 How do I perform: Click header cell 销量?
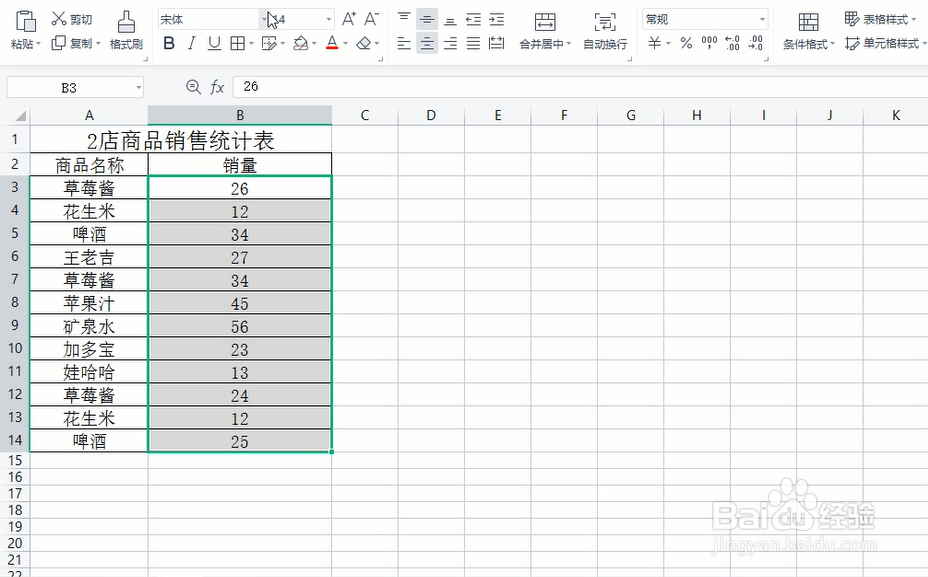coord(240,165)
